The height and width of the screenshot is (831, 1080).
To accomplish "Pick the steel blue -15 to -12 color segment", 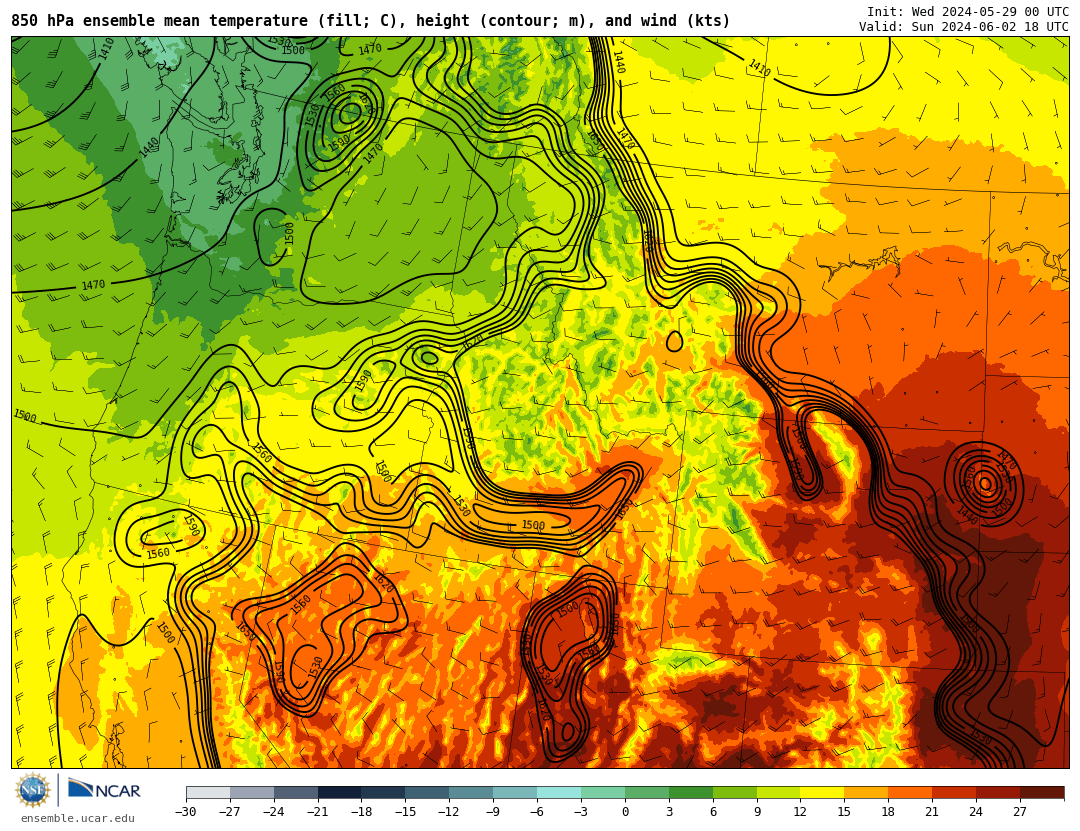I will (427, 792).
